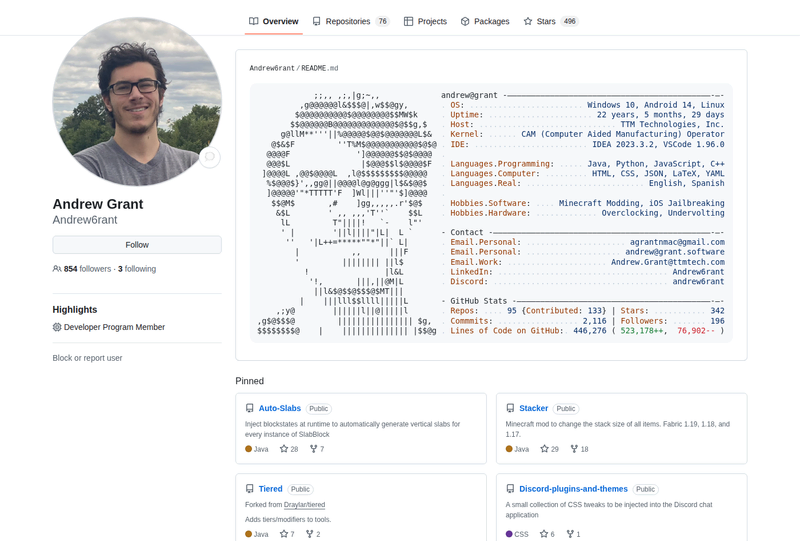The width and height of the screenshot is (800, 541).
Task: Click the Andrew Grant name heading
Action: tap(98, 204)
